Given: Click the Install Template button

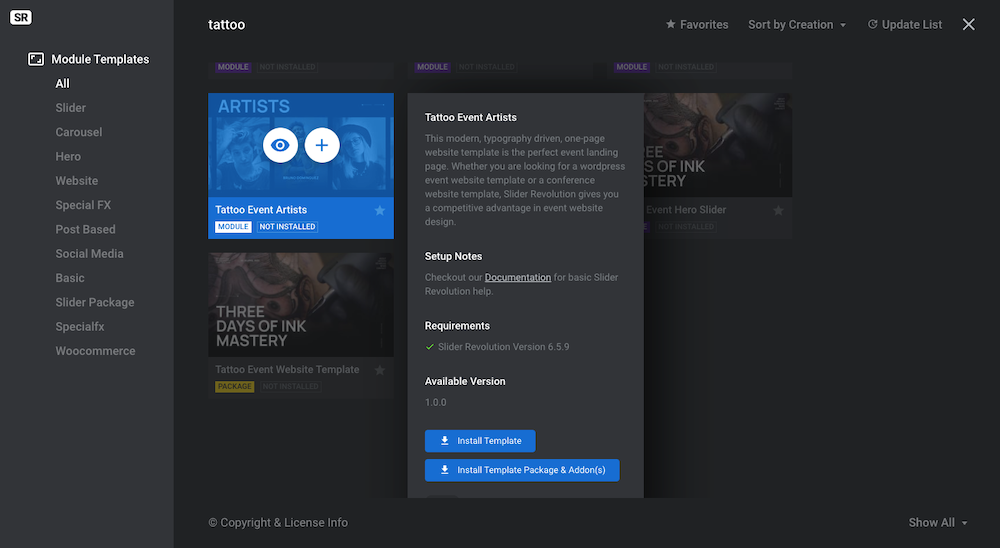Looking at the screenshot, I should [480, 441].
